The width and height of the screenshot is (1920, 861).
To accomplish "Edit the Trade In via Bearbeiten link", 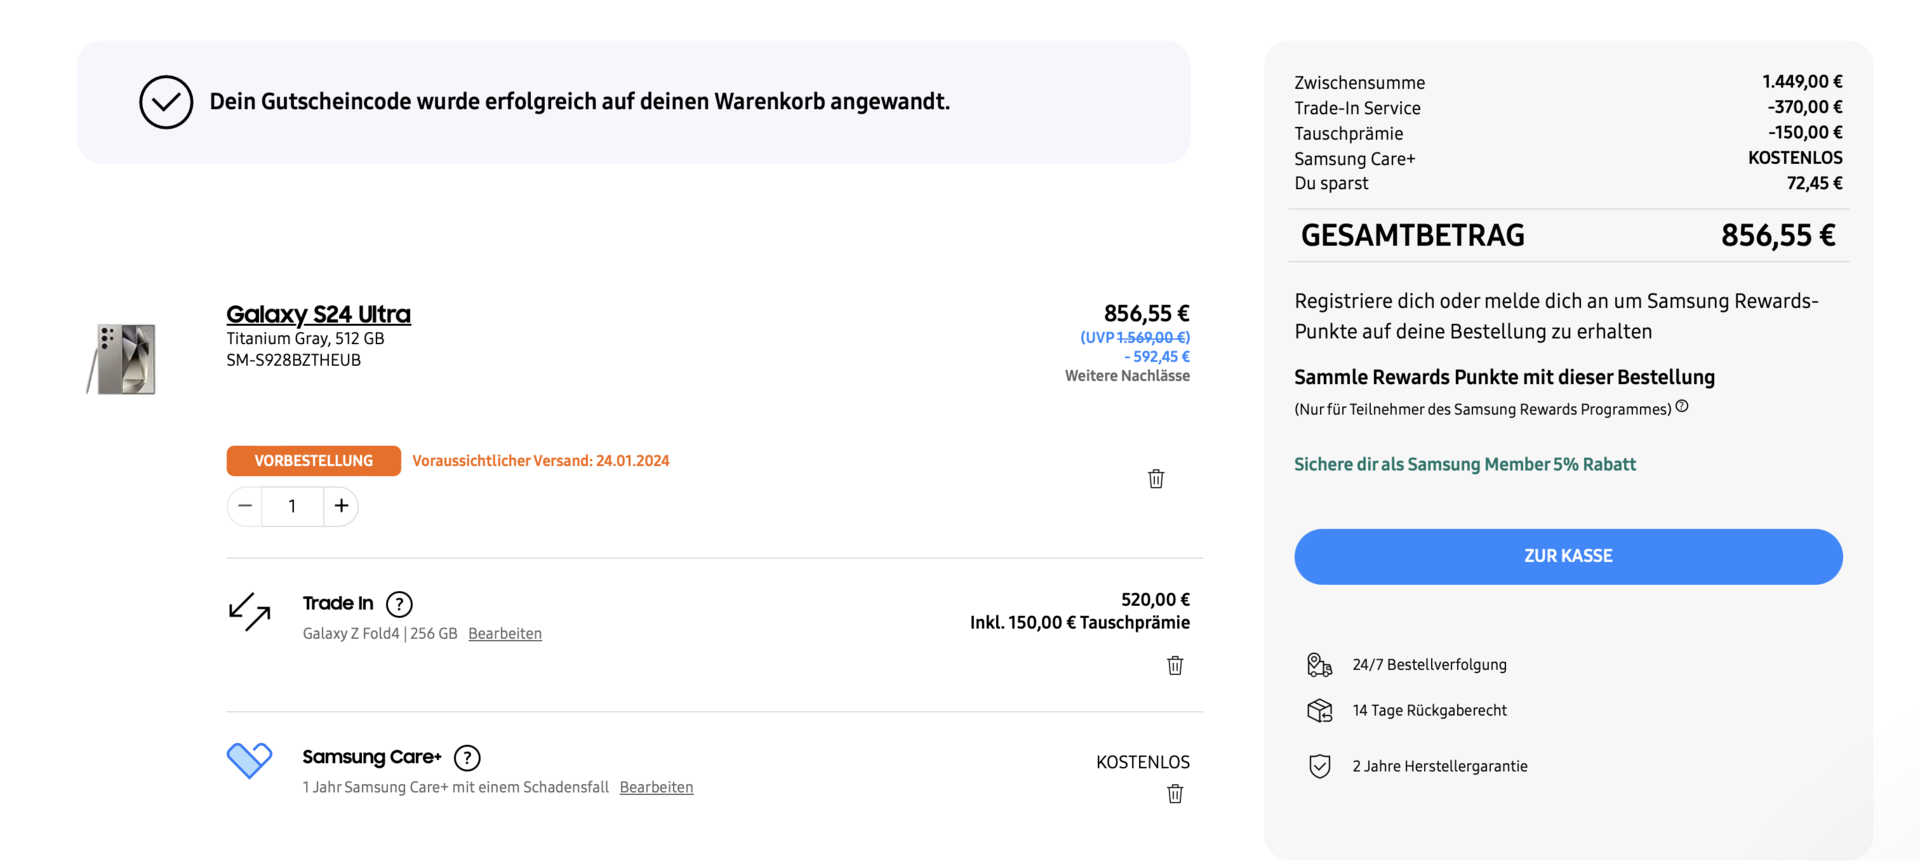I will (x=505, y=634).
